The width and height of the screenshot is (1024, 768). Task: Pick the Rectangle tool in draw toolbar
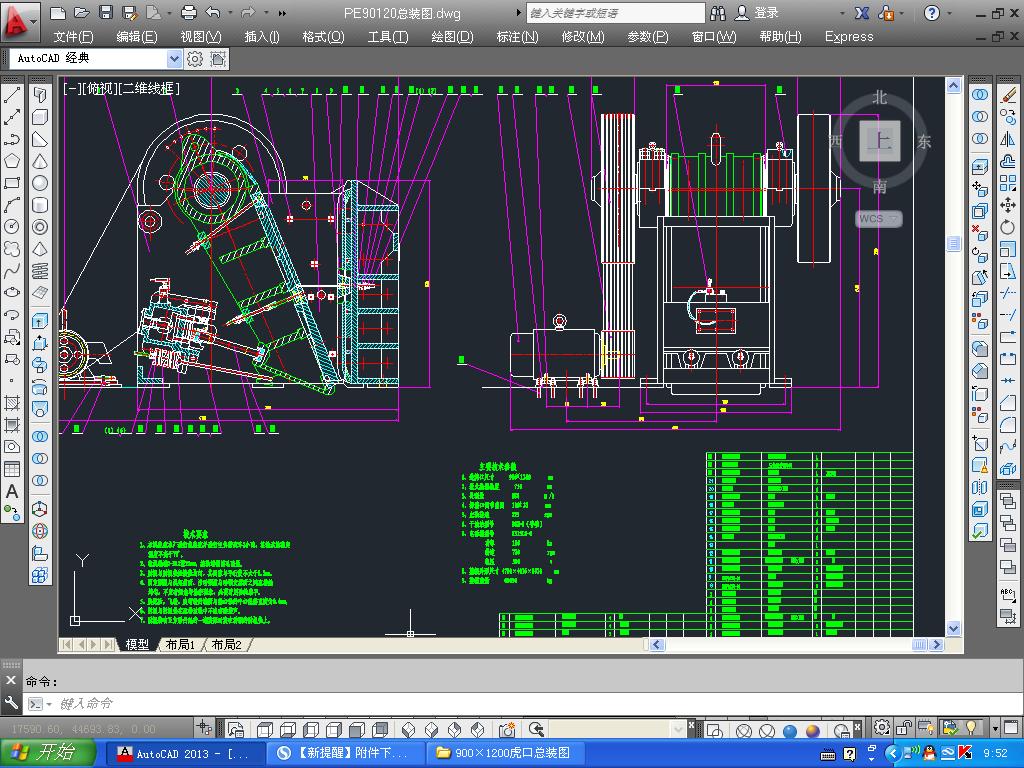[12, 183]
